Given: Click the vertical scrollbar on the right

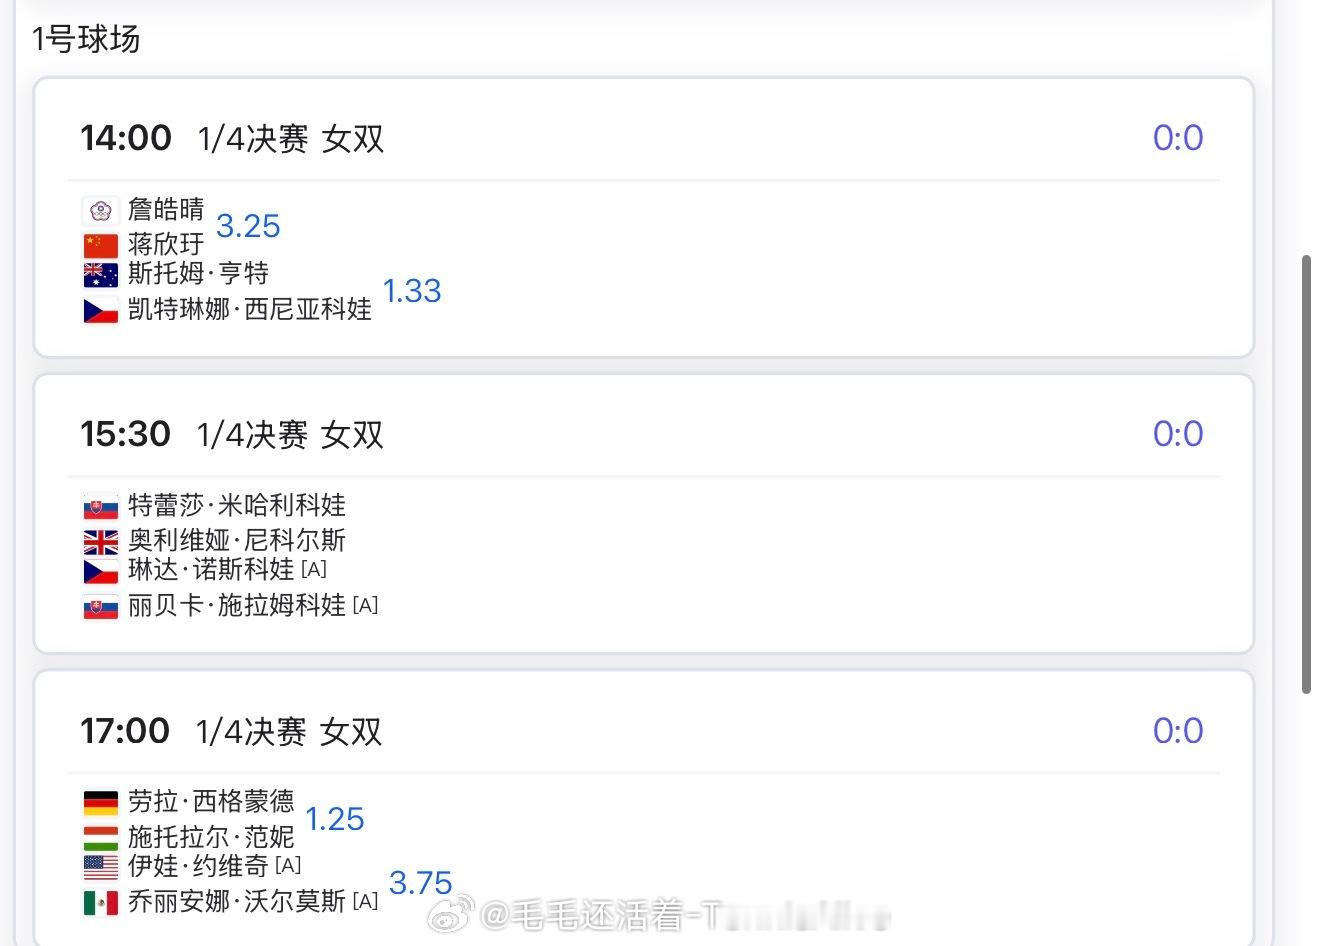Looking at the screenshot, I should pos(1306,475).
